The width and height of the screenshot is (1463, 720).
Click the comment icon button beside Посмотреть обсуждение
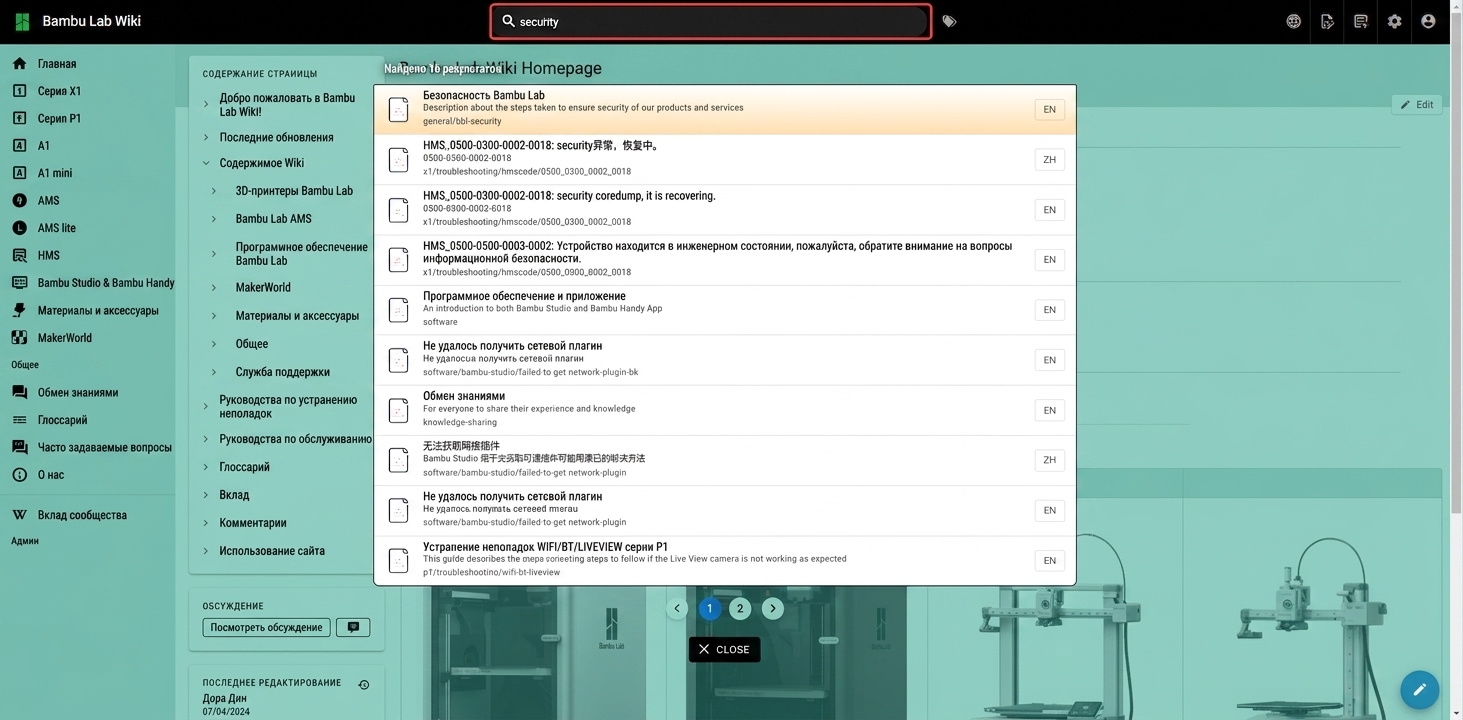pyautogui.click(x=353, y=627)
